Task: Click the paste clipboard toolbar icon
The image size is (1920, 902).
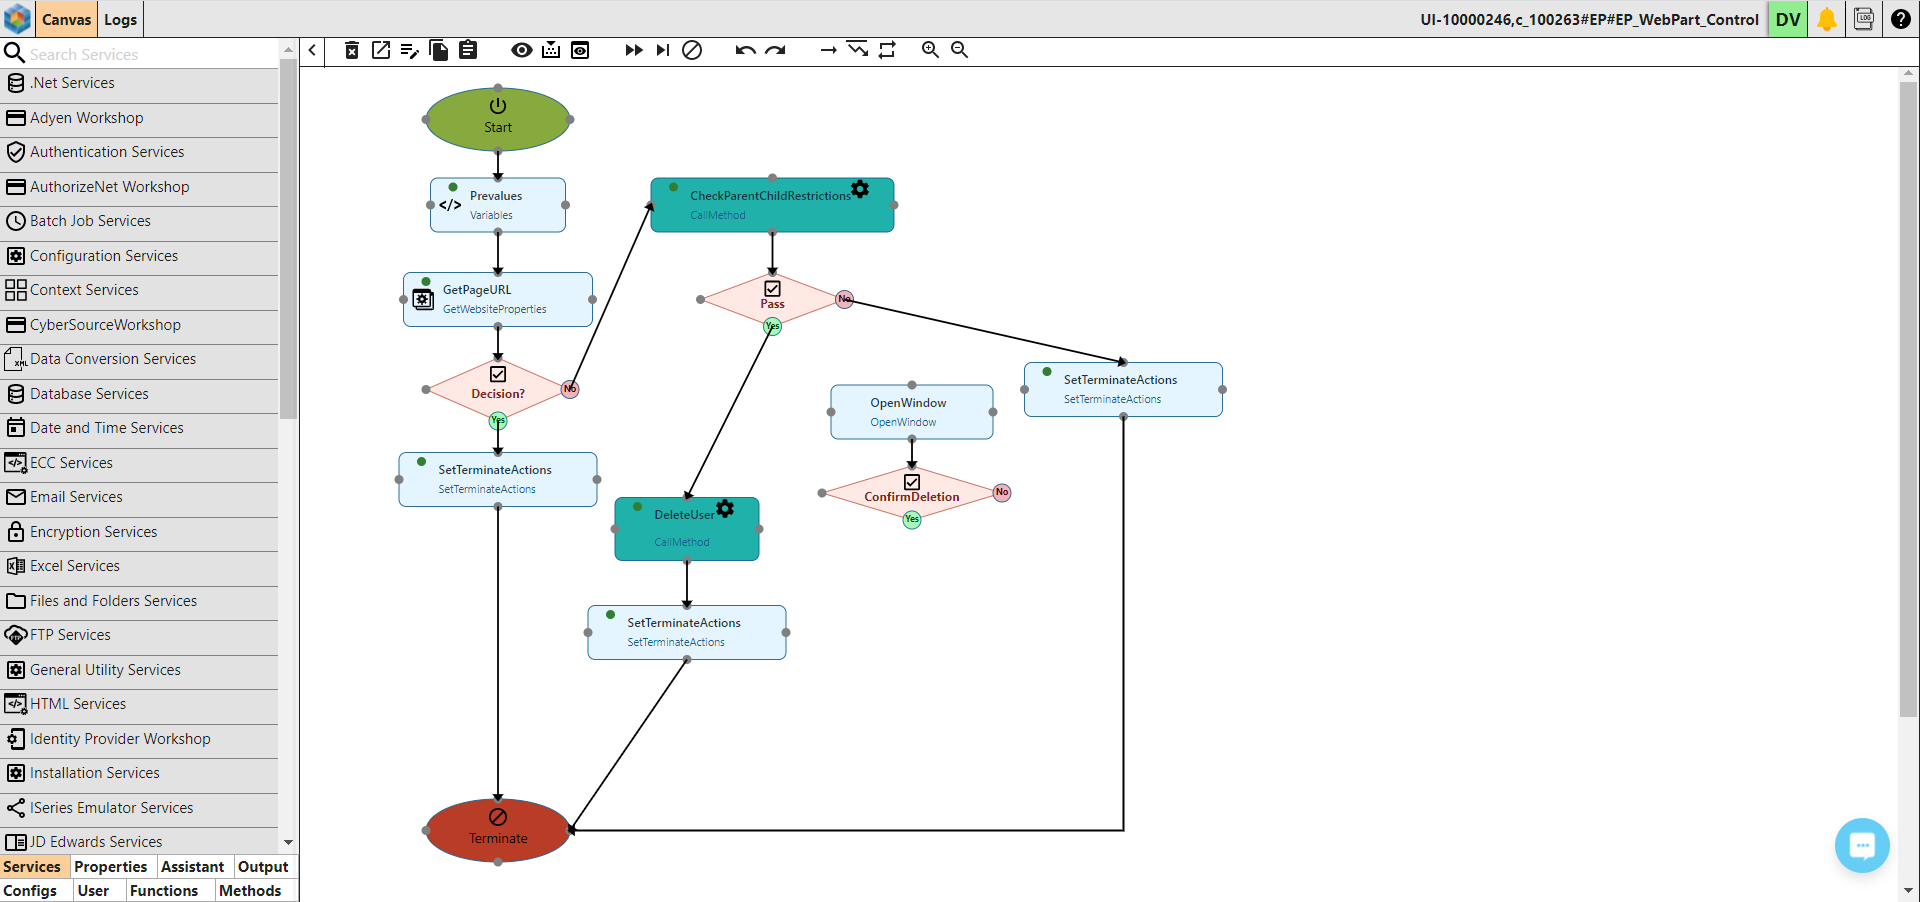Action: tap(468, 50)
